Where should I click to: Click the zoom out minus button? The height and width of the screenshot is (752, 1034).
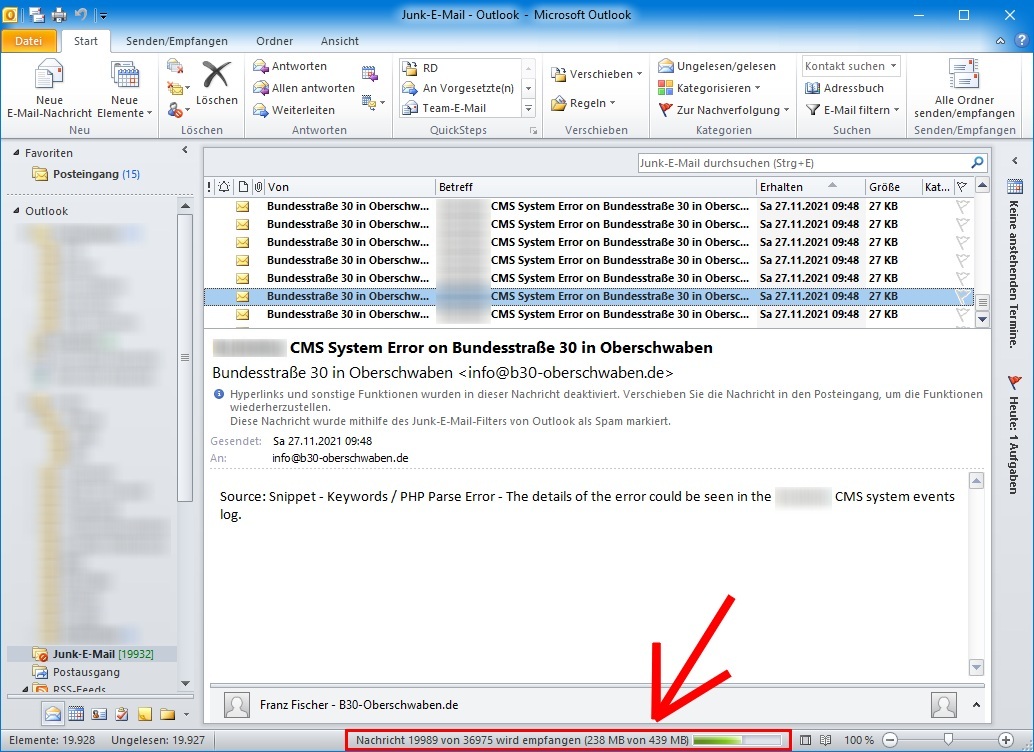coord(890,740)
